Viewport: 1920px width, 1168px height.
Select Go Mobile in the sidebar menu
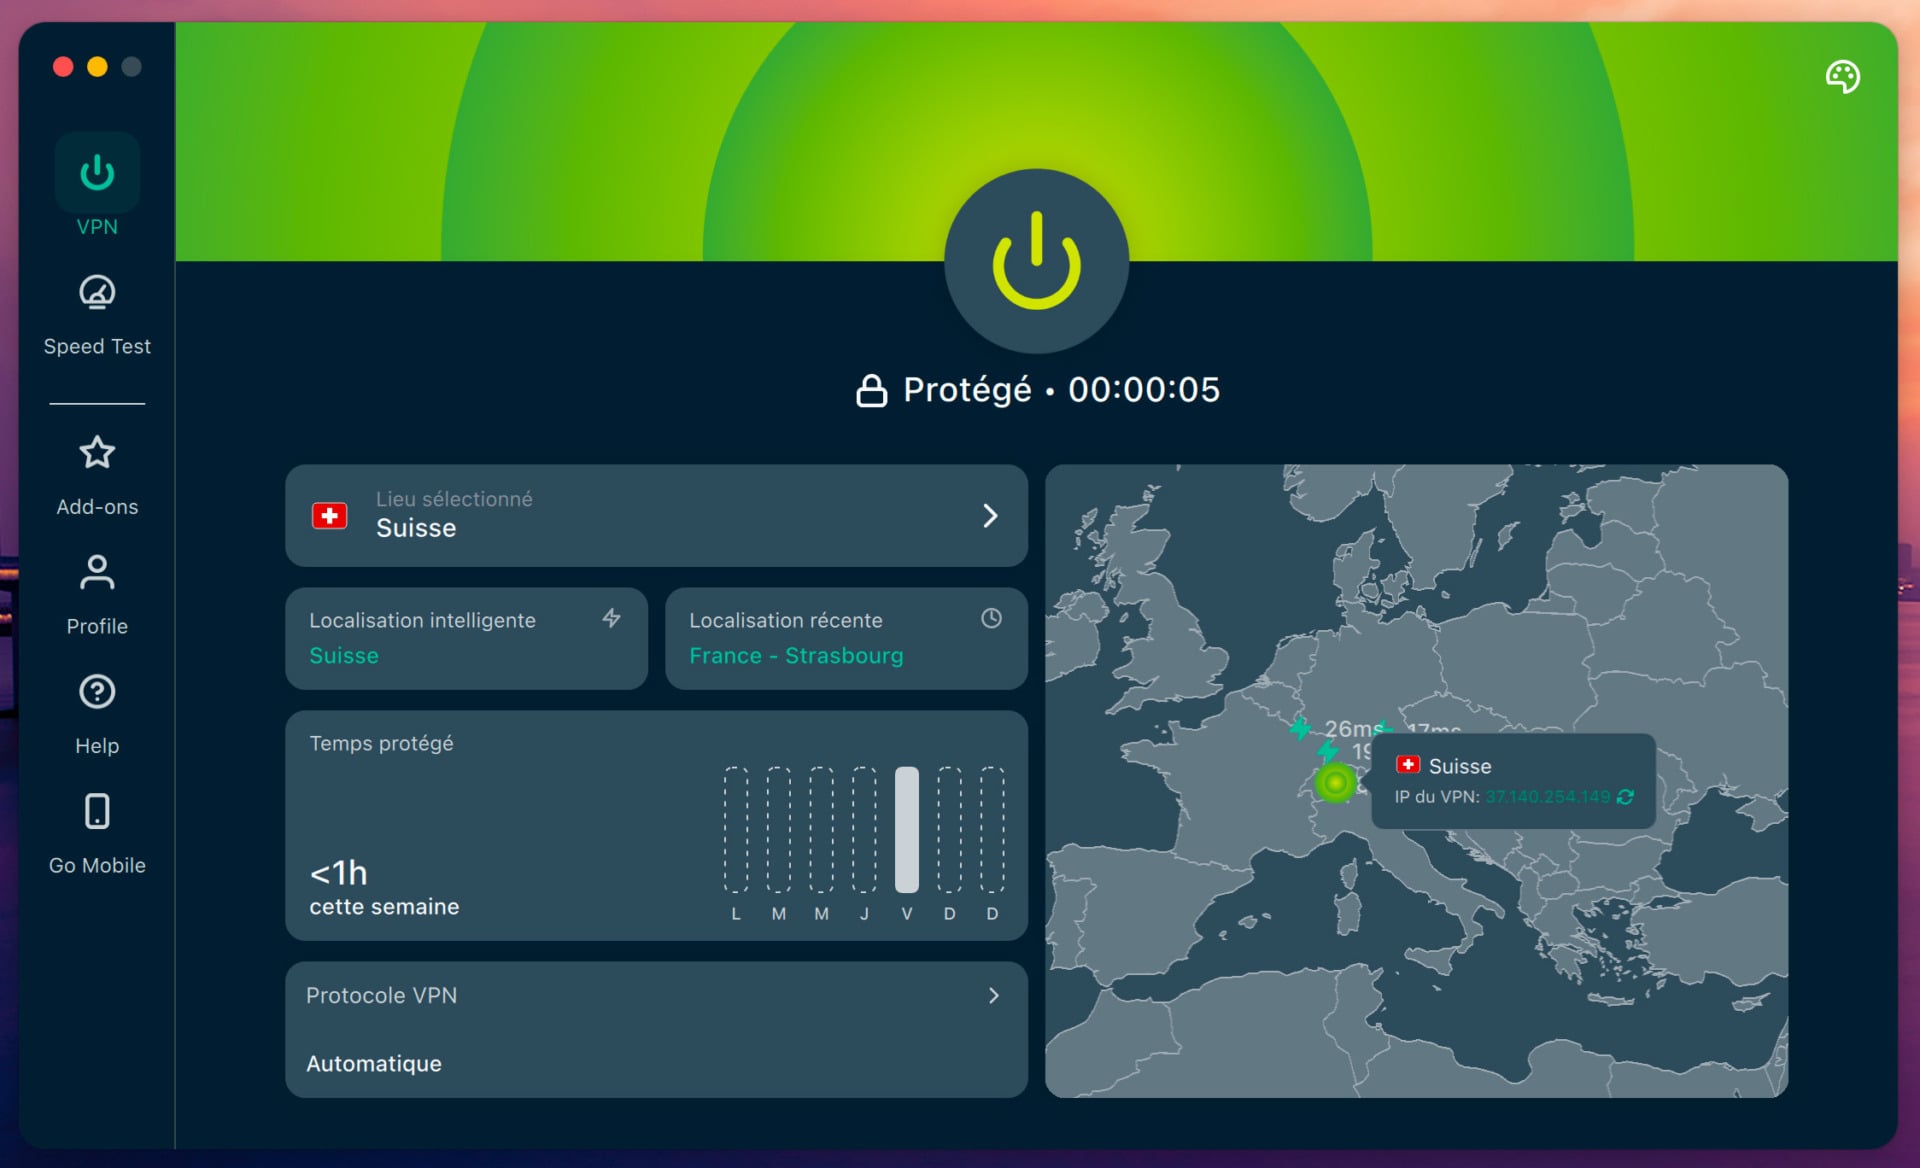click(x=96, y=830)
